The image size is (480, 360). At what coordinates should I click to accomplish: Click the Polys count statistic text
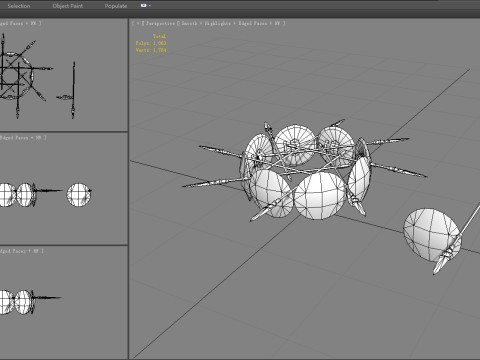[151, 43]
